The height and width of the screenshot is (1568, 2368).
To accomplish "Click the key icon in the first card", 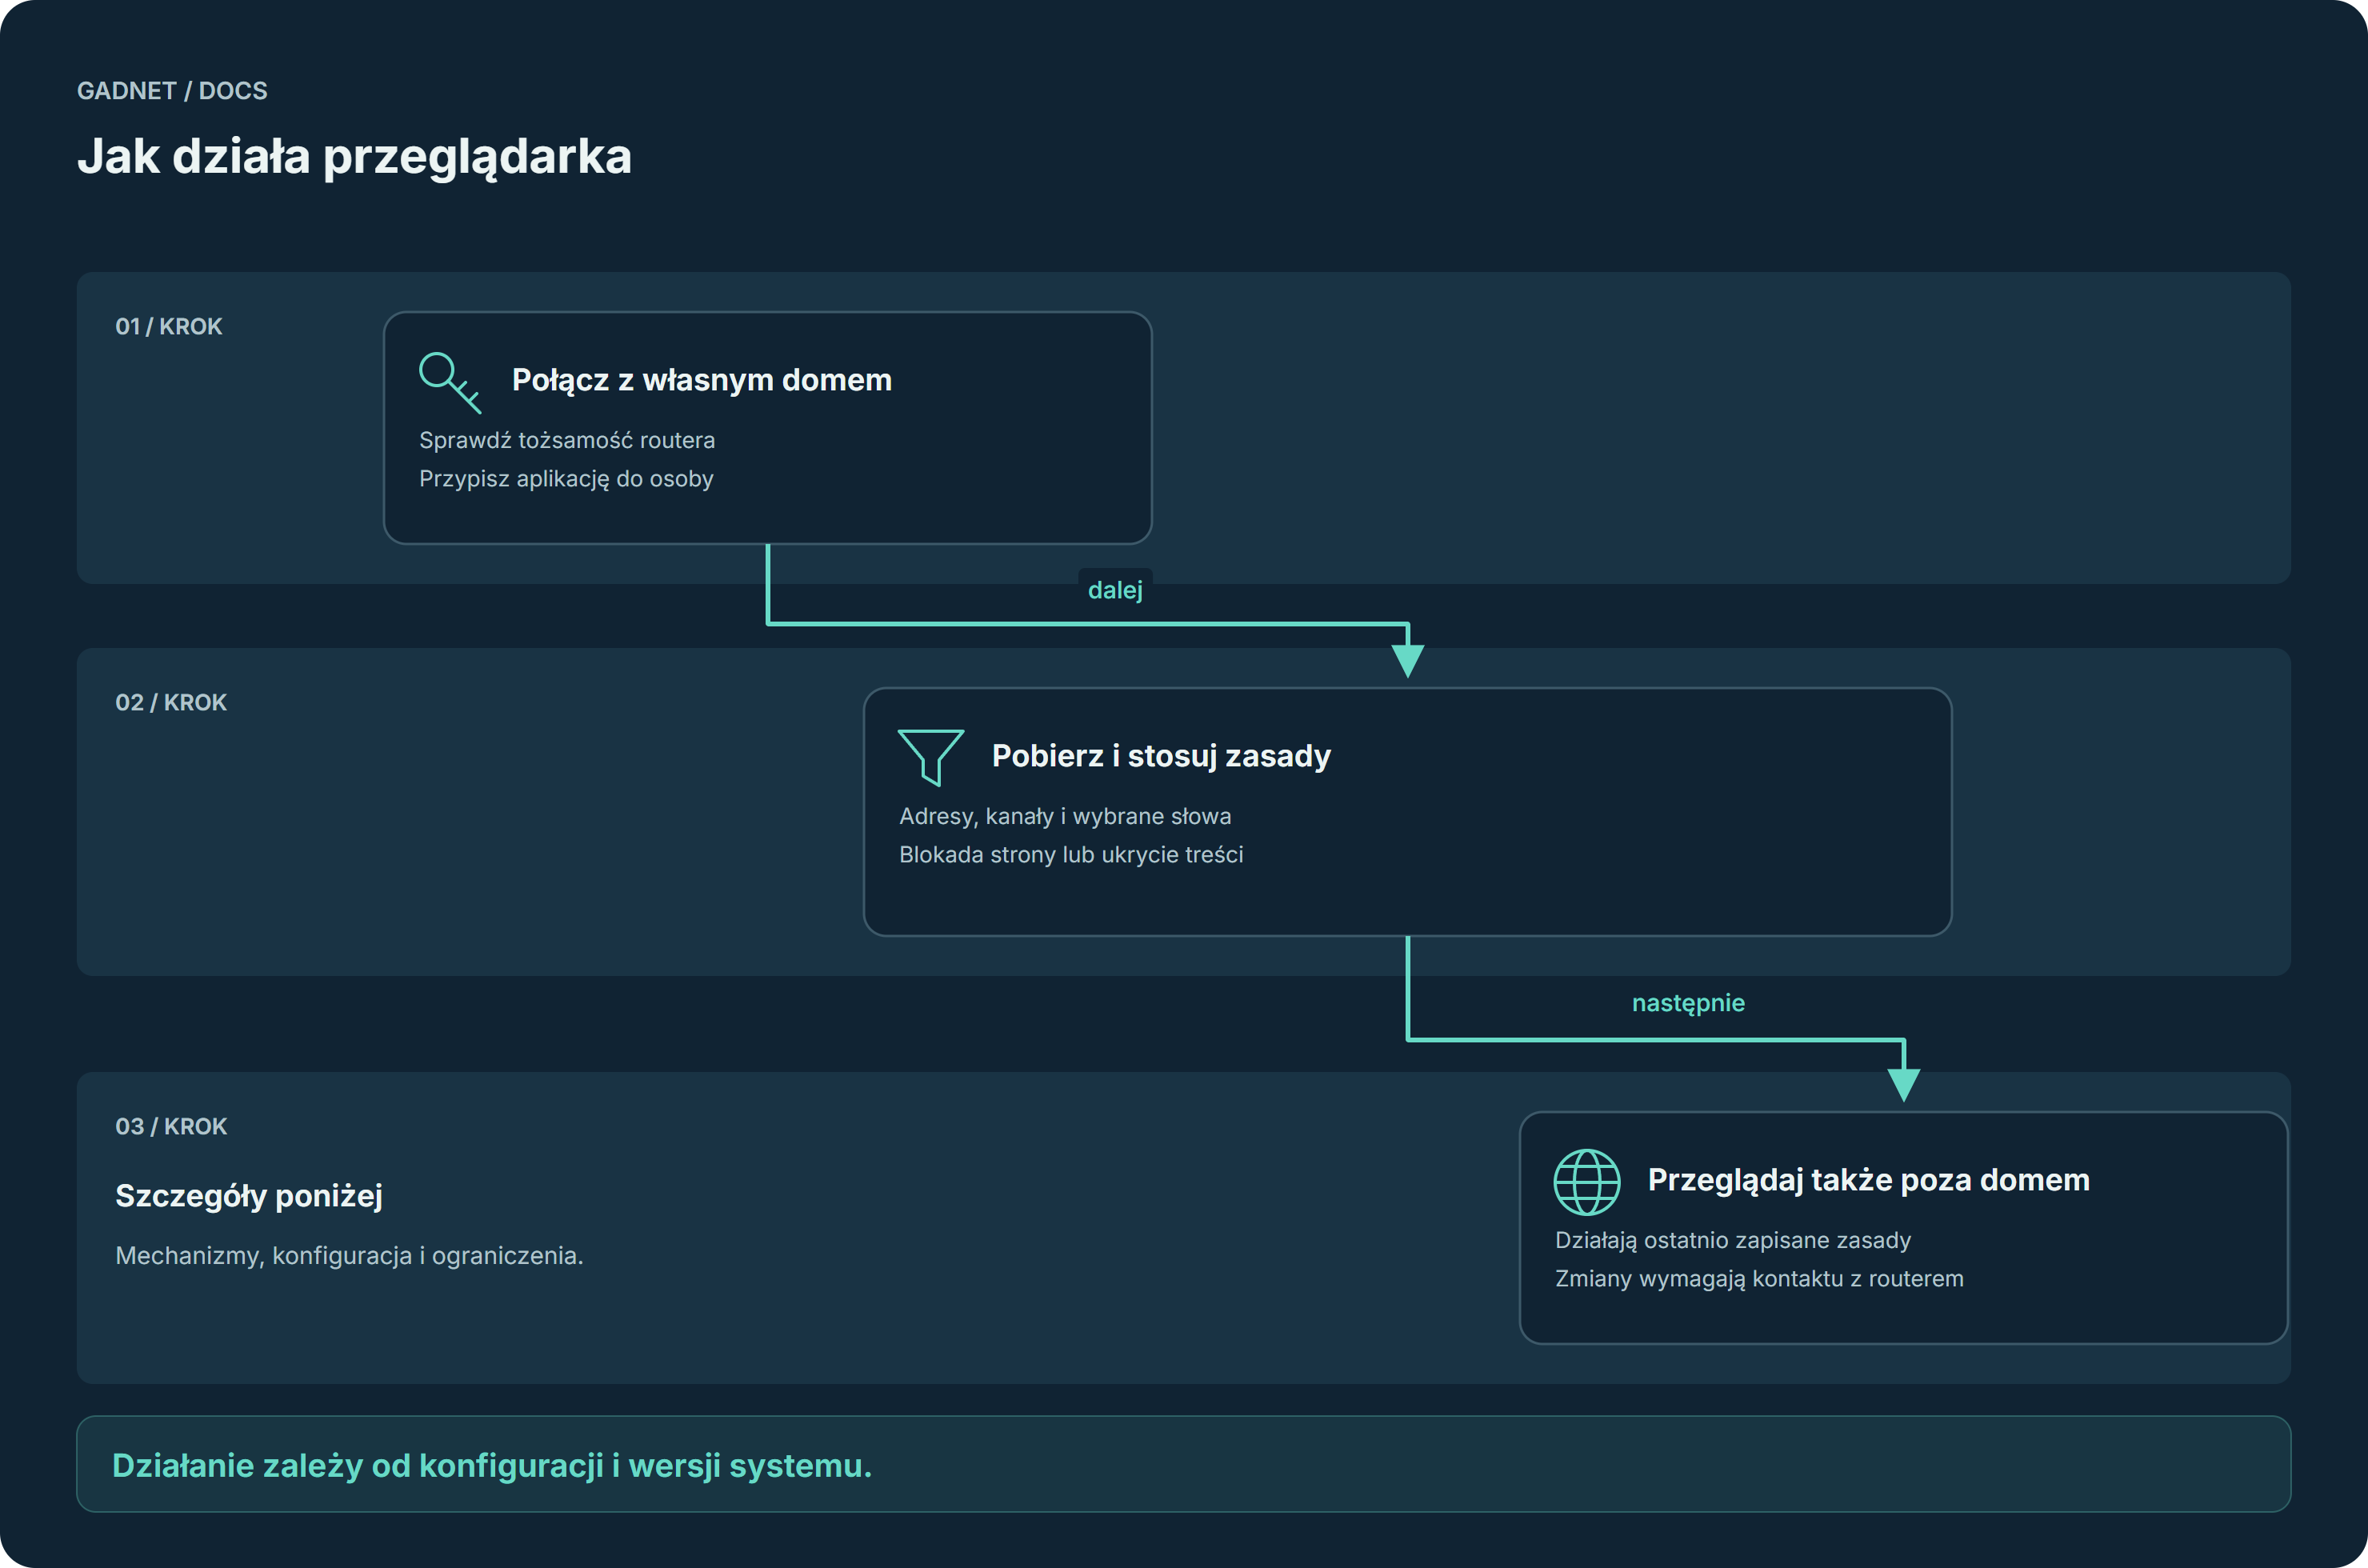I will pos(451,381).
